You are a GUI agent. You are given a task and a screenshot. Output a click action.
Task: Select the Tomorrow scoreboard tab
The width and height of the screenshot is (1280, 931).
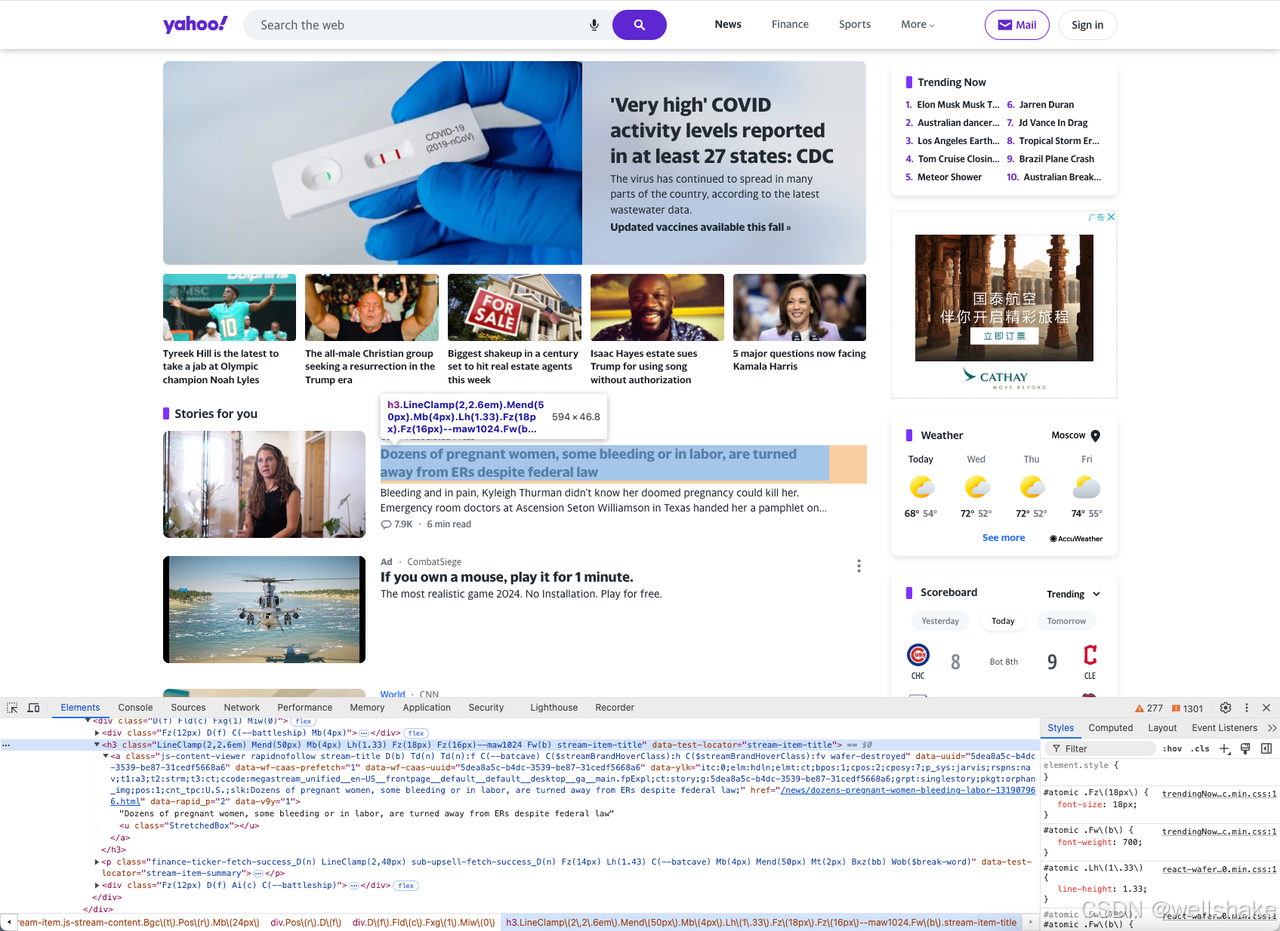tap(1066, 621)
